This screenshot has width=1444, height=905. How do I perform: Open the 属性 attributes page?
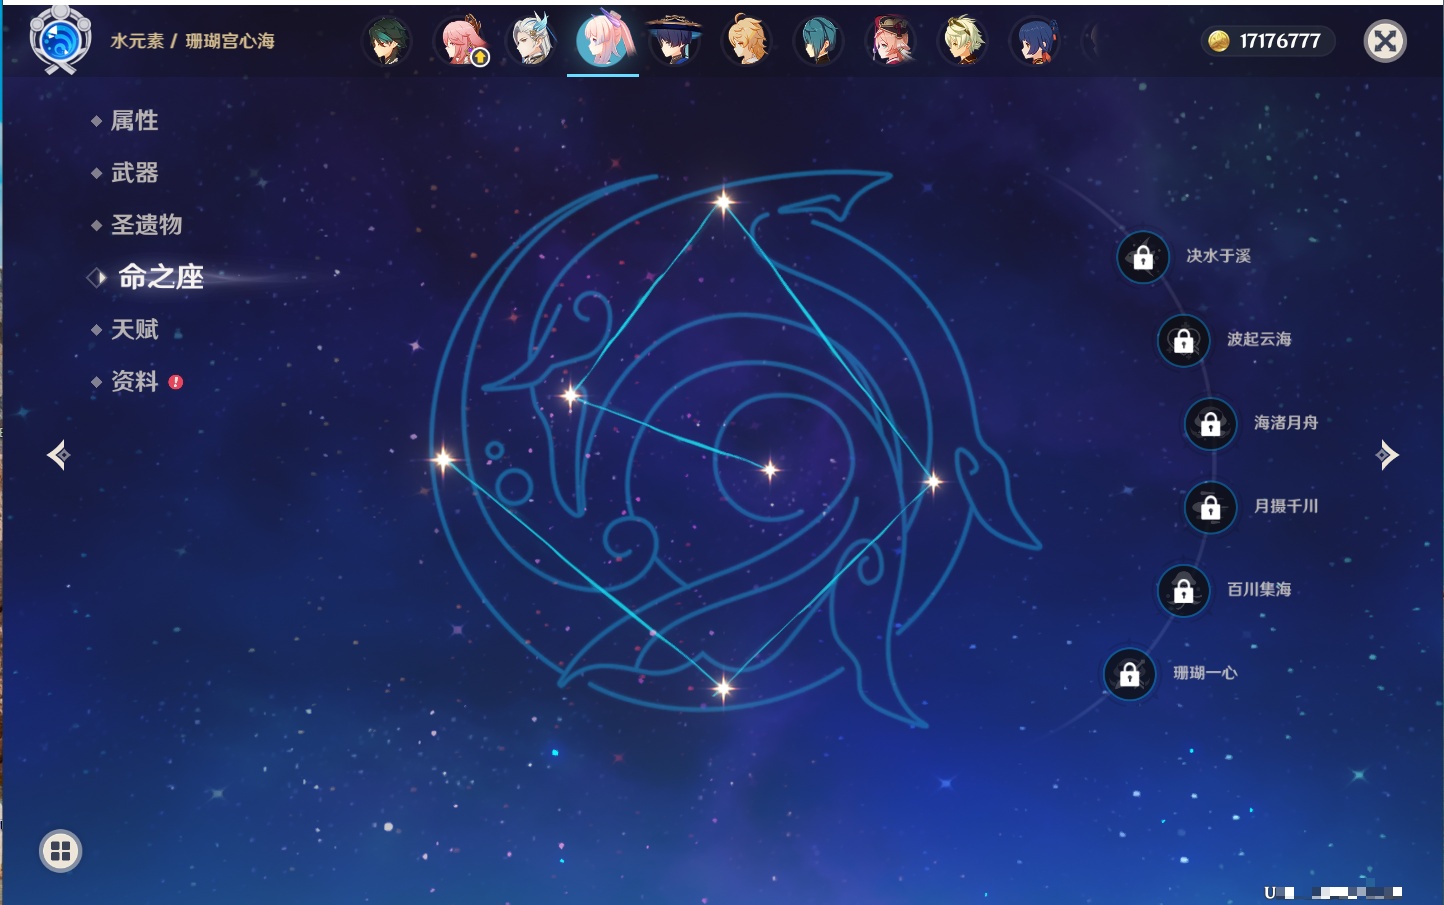pyautogui.click(x=134, y=121)
